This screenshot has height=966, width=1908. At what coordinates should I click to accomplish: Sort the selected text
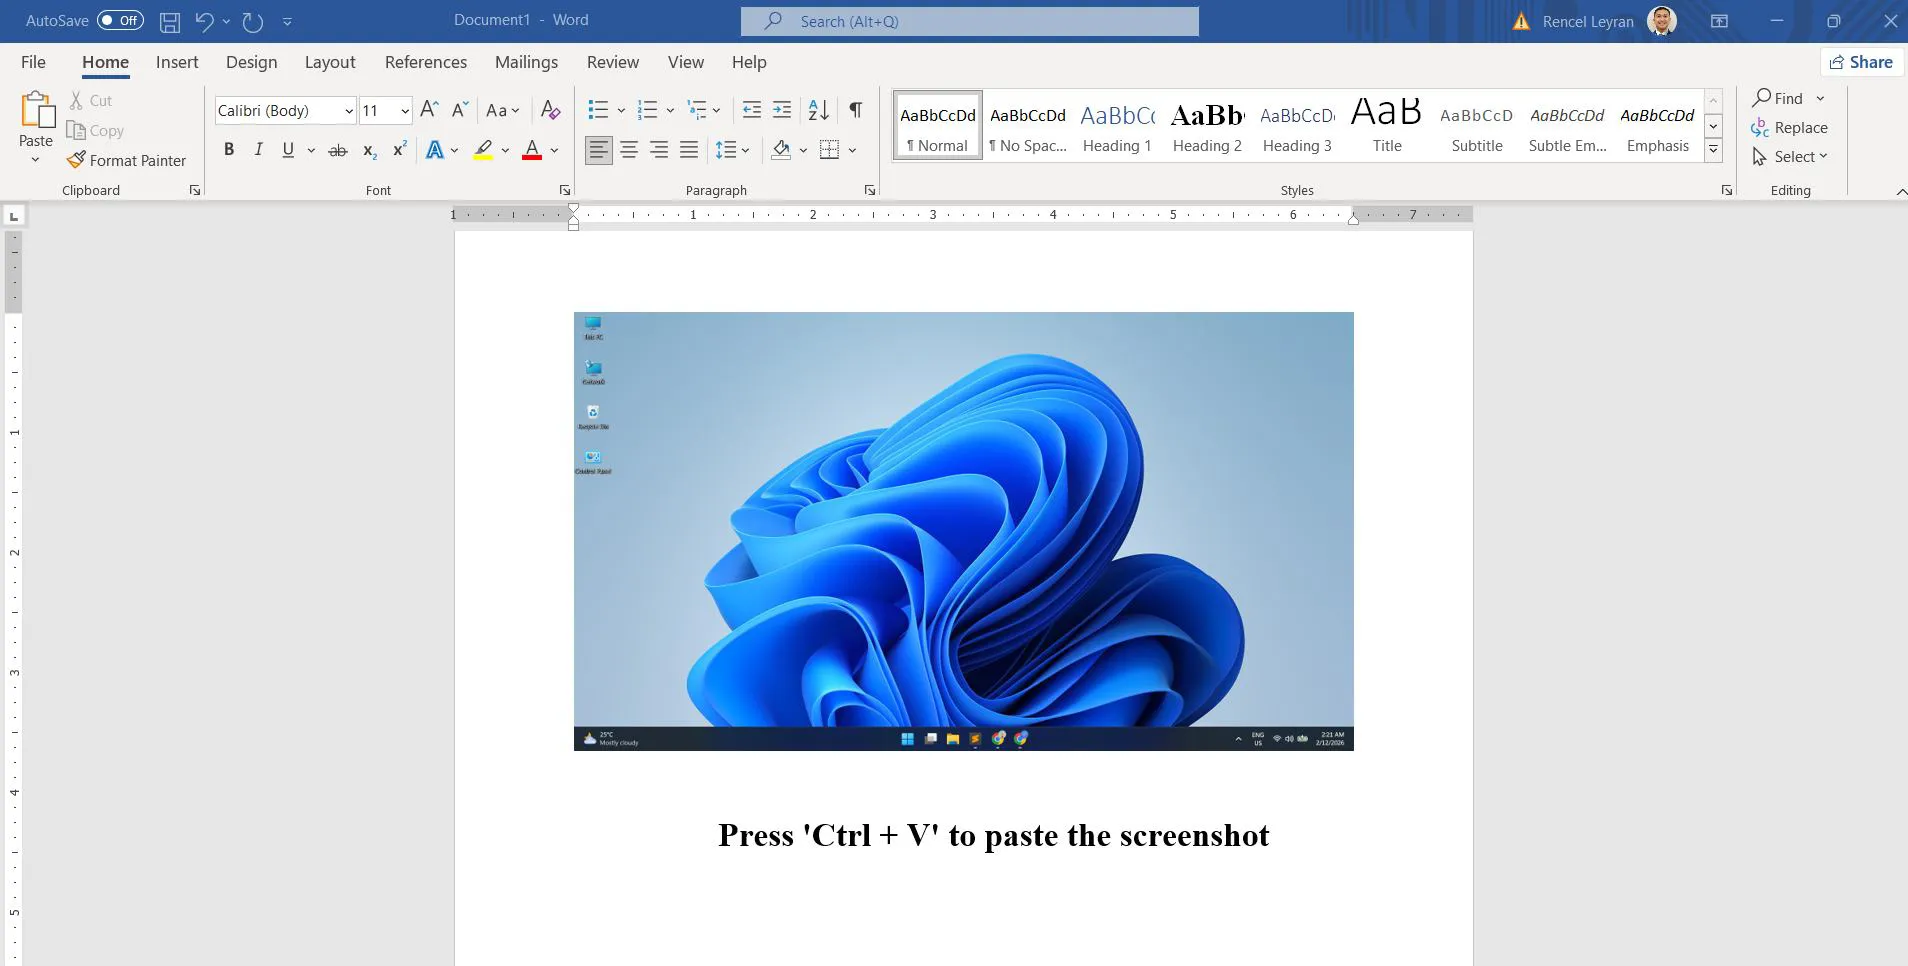pyautogui.click(x=817, y=110)
